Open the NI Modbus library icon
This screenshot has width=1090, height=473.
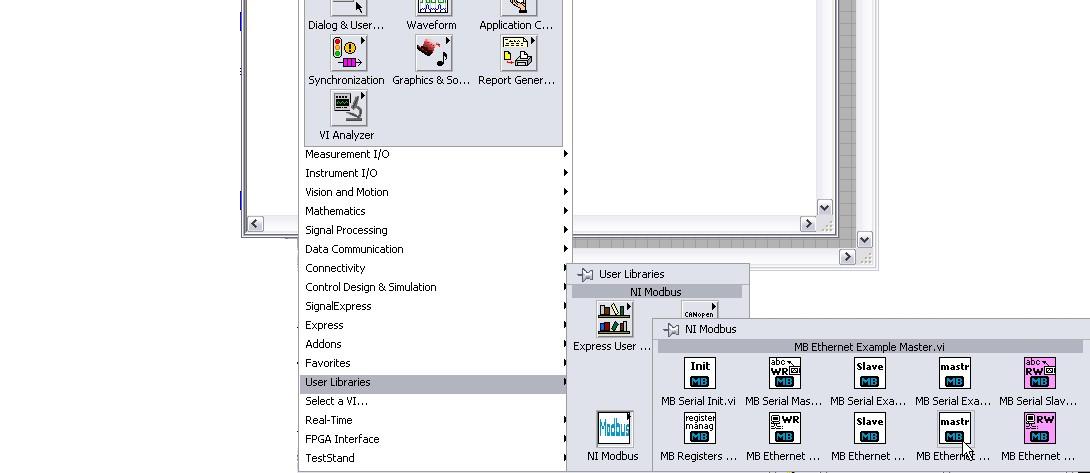point(615,428)
